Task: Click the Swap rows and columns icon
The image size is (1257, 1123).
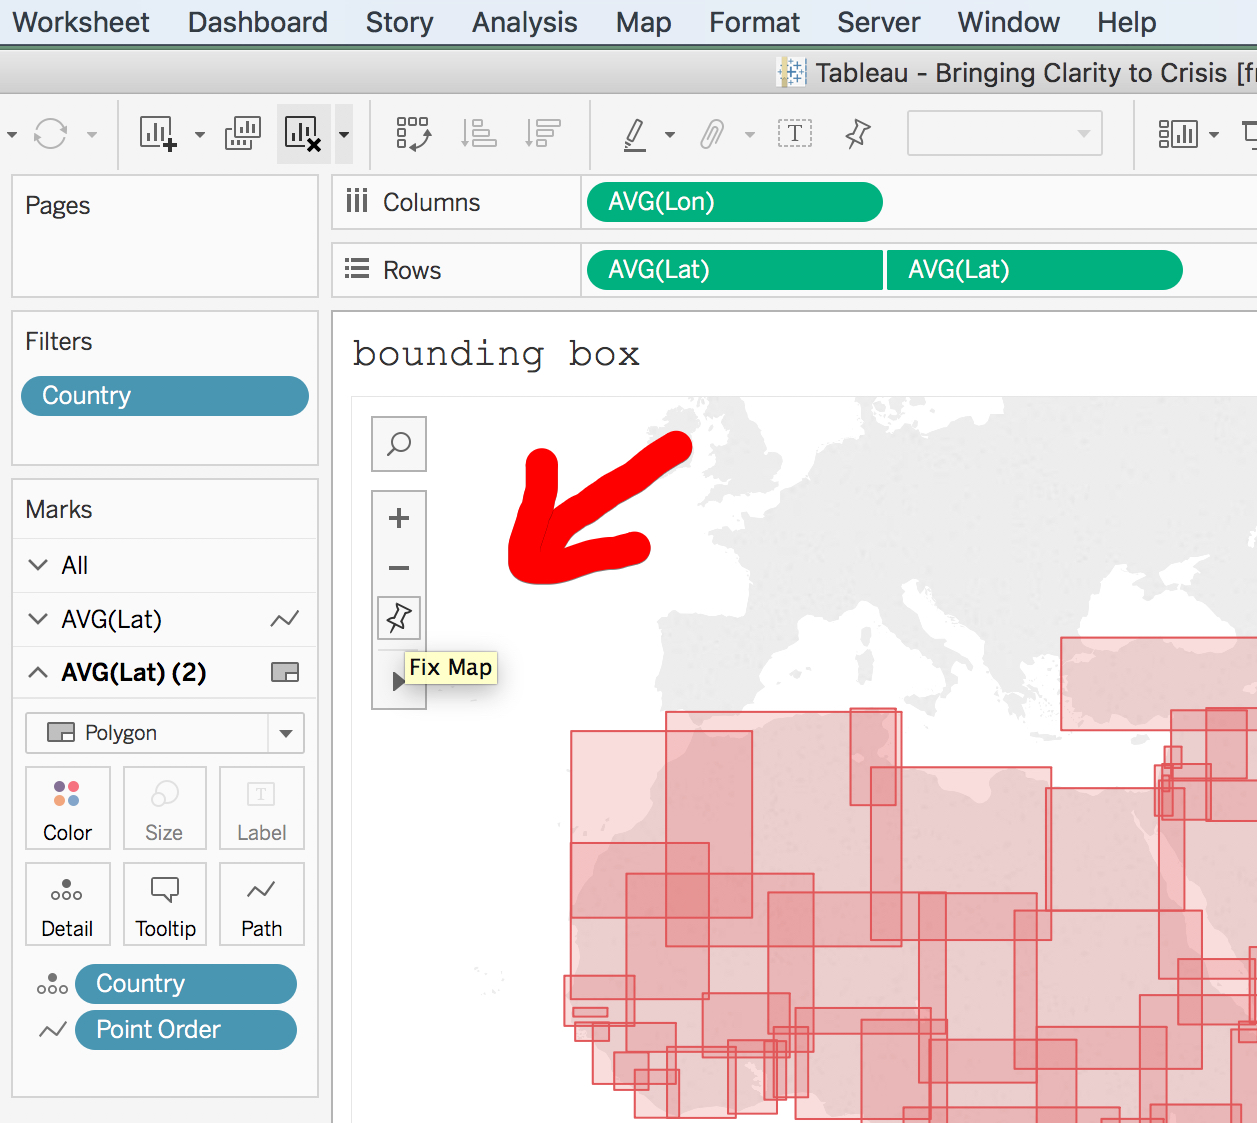Action: (x=413, y=133)
